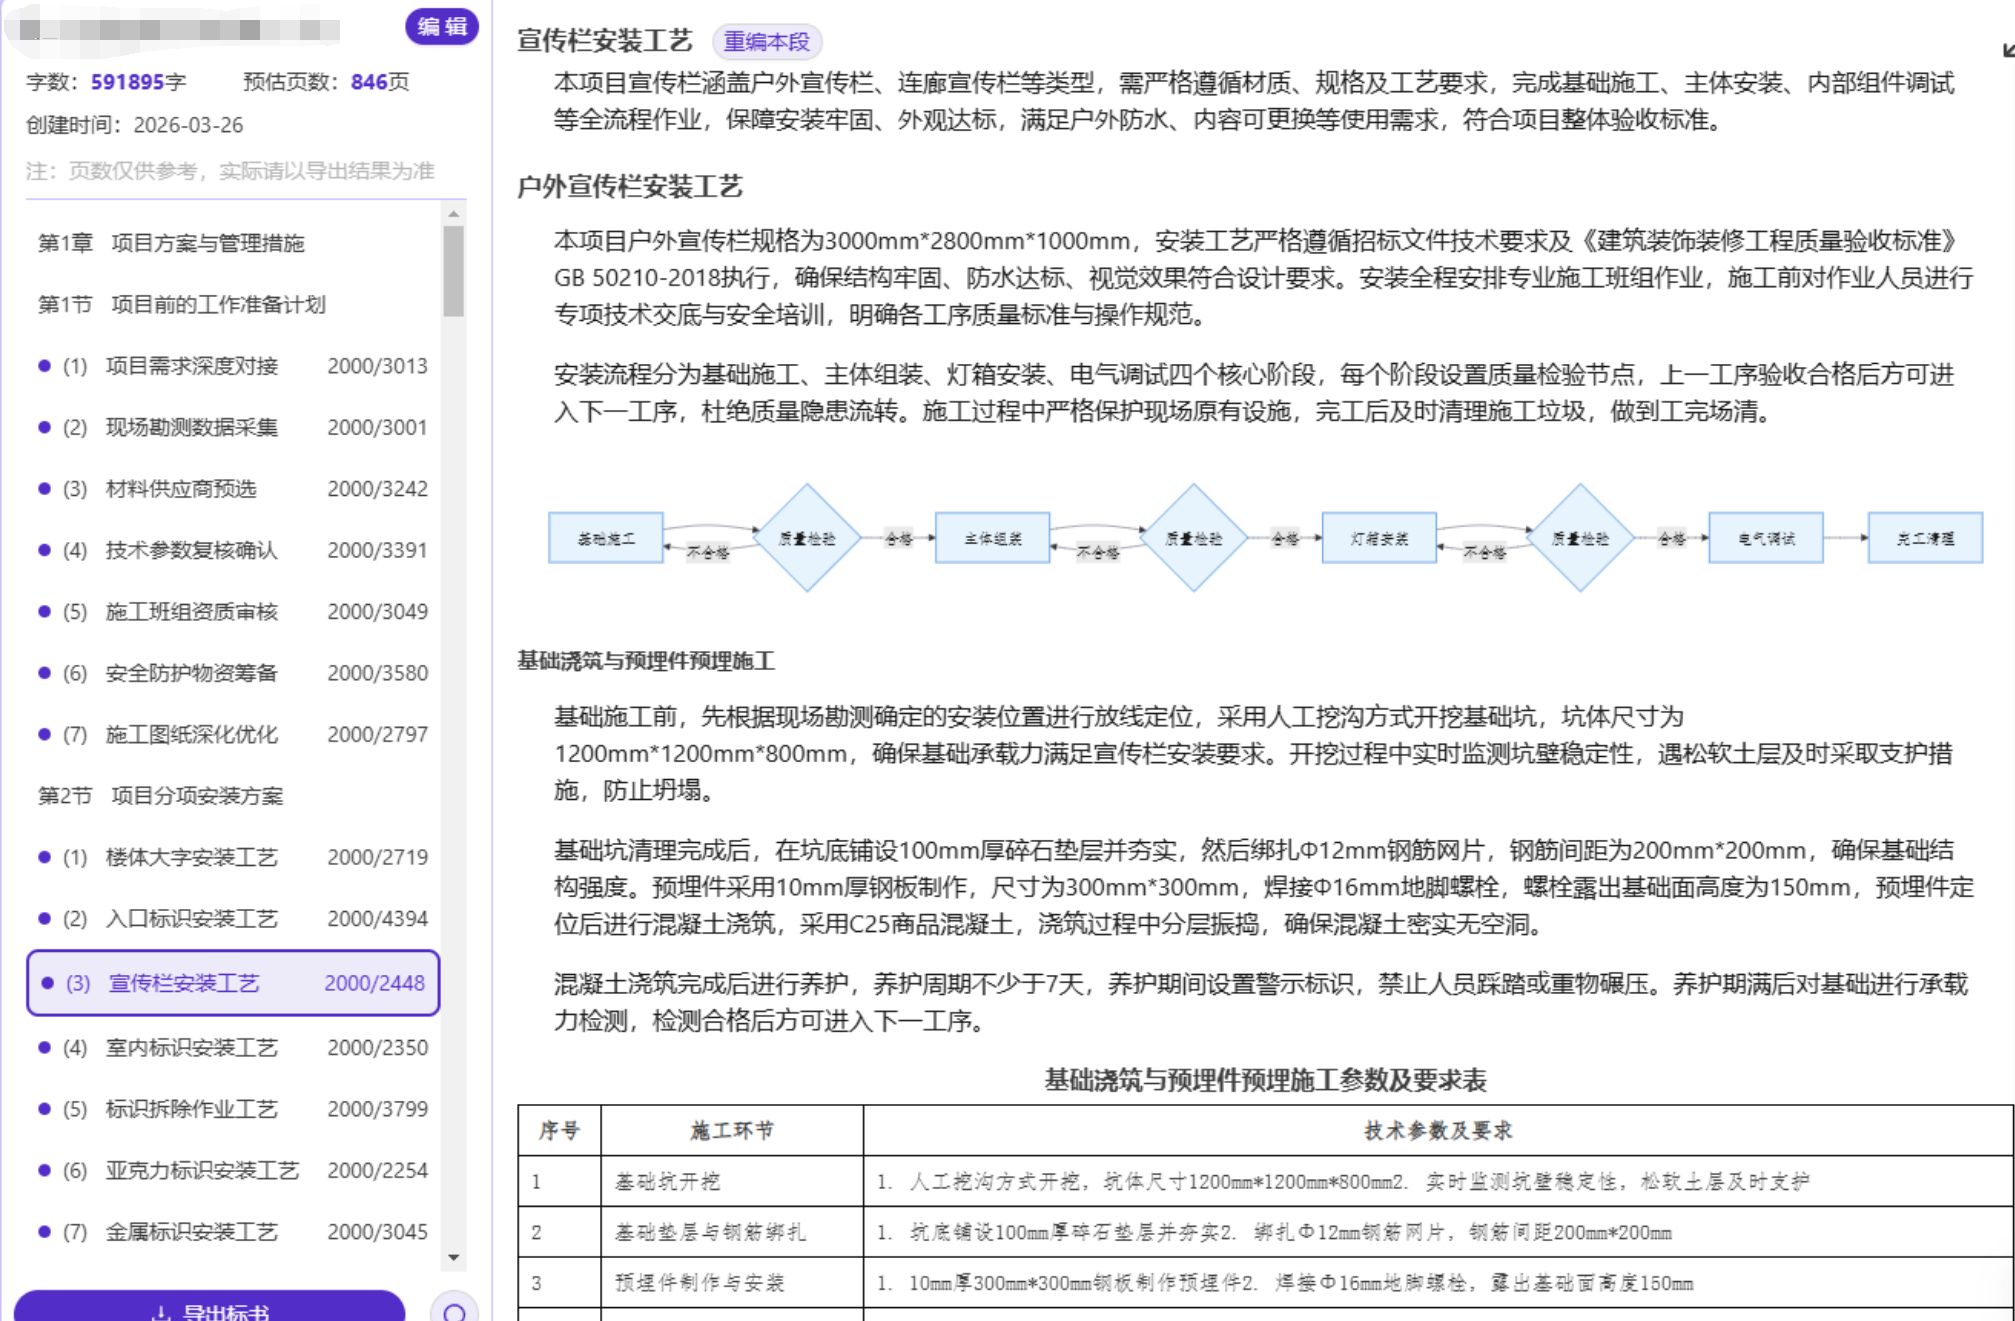Click the table cell 基础垫层与钢筋绑扎
Image resolution: width=2015 pixels, height=1321 pixels.
(732, 1232)
